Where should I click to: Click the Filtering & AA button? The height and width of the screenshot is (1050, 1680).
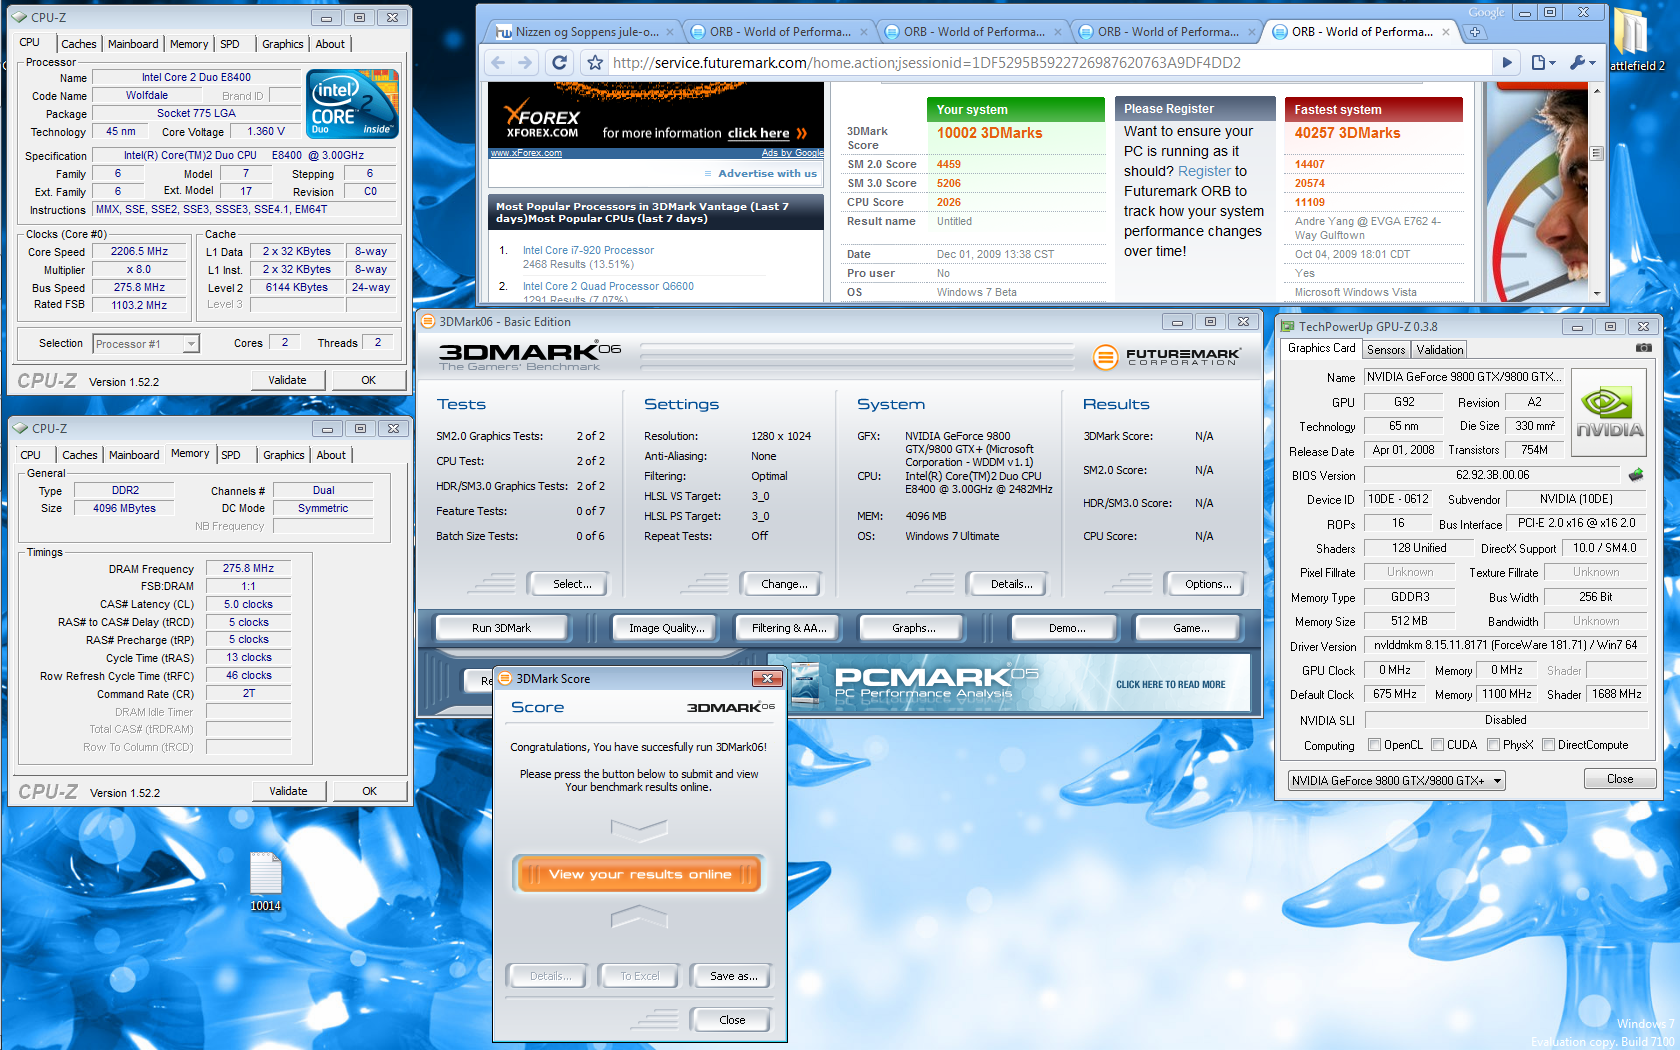click(x=789, y=628)
